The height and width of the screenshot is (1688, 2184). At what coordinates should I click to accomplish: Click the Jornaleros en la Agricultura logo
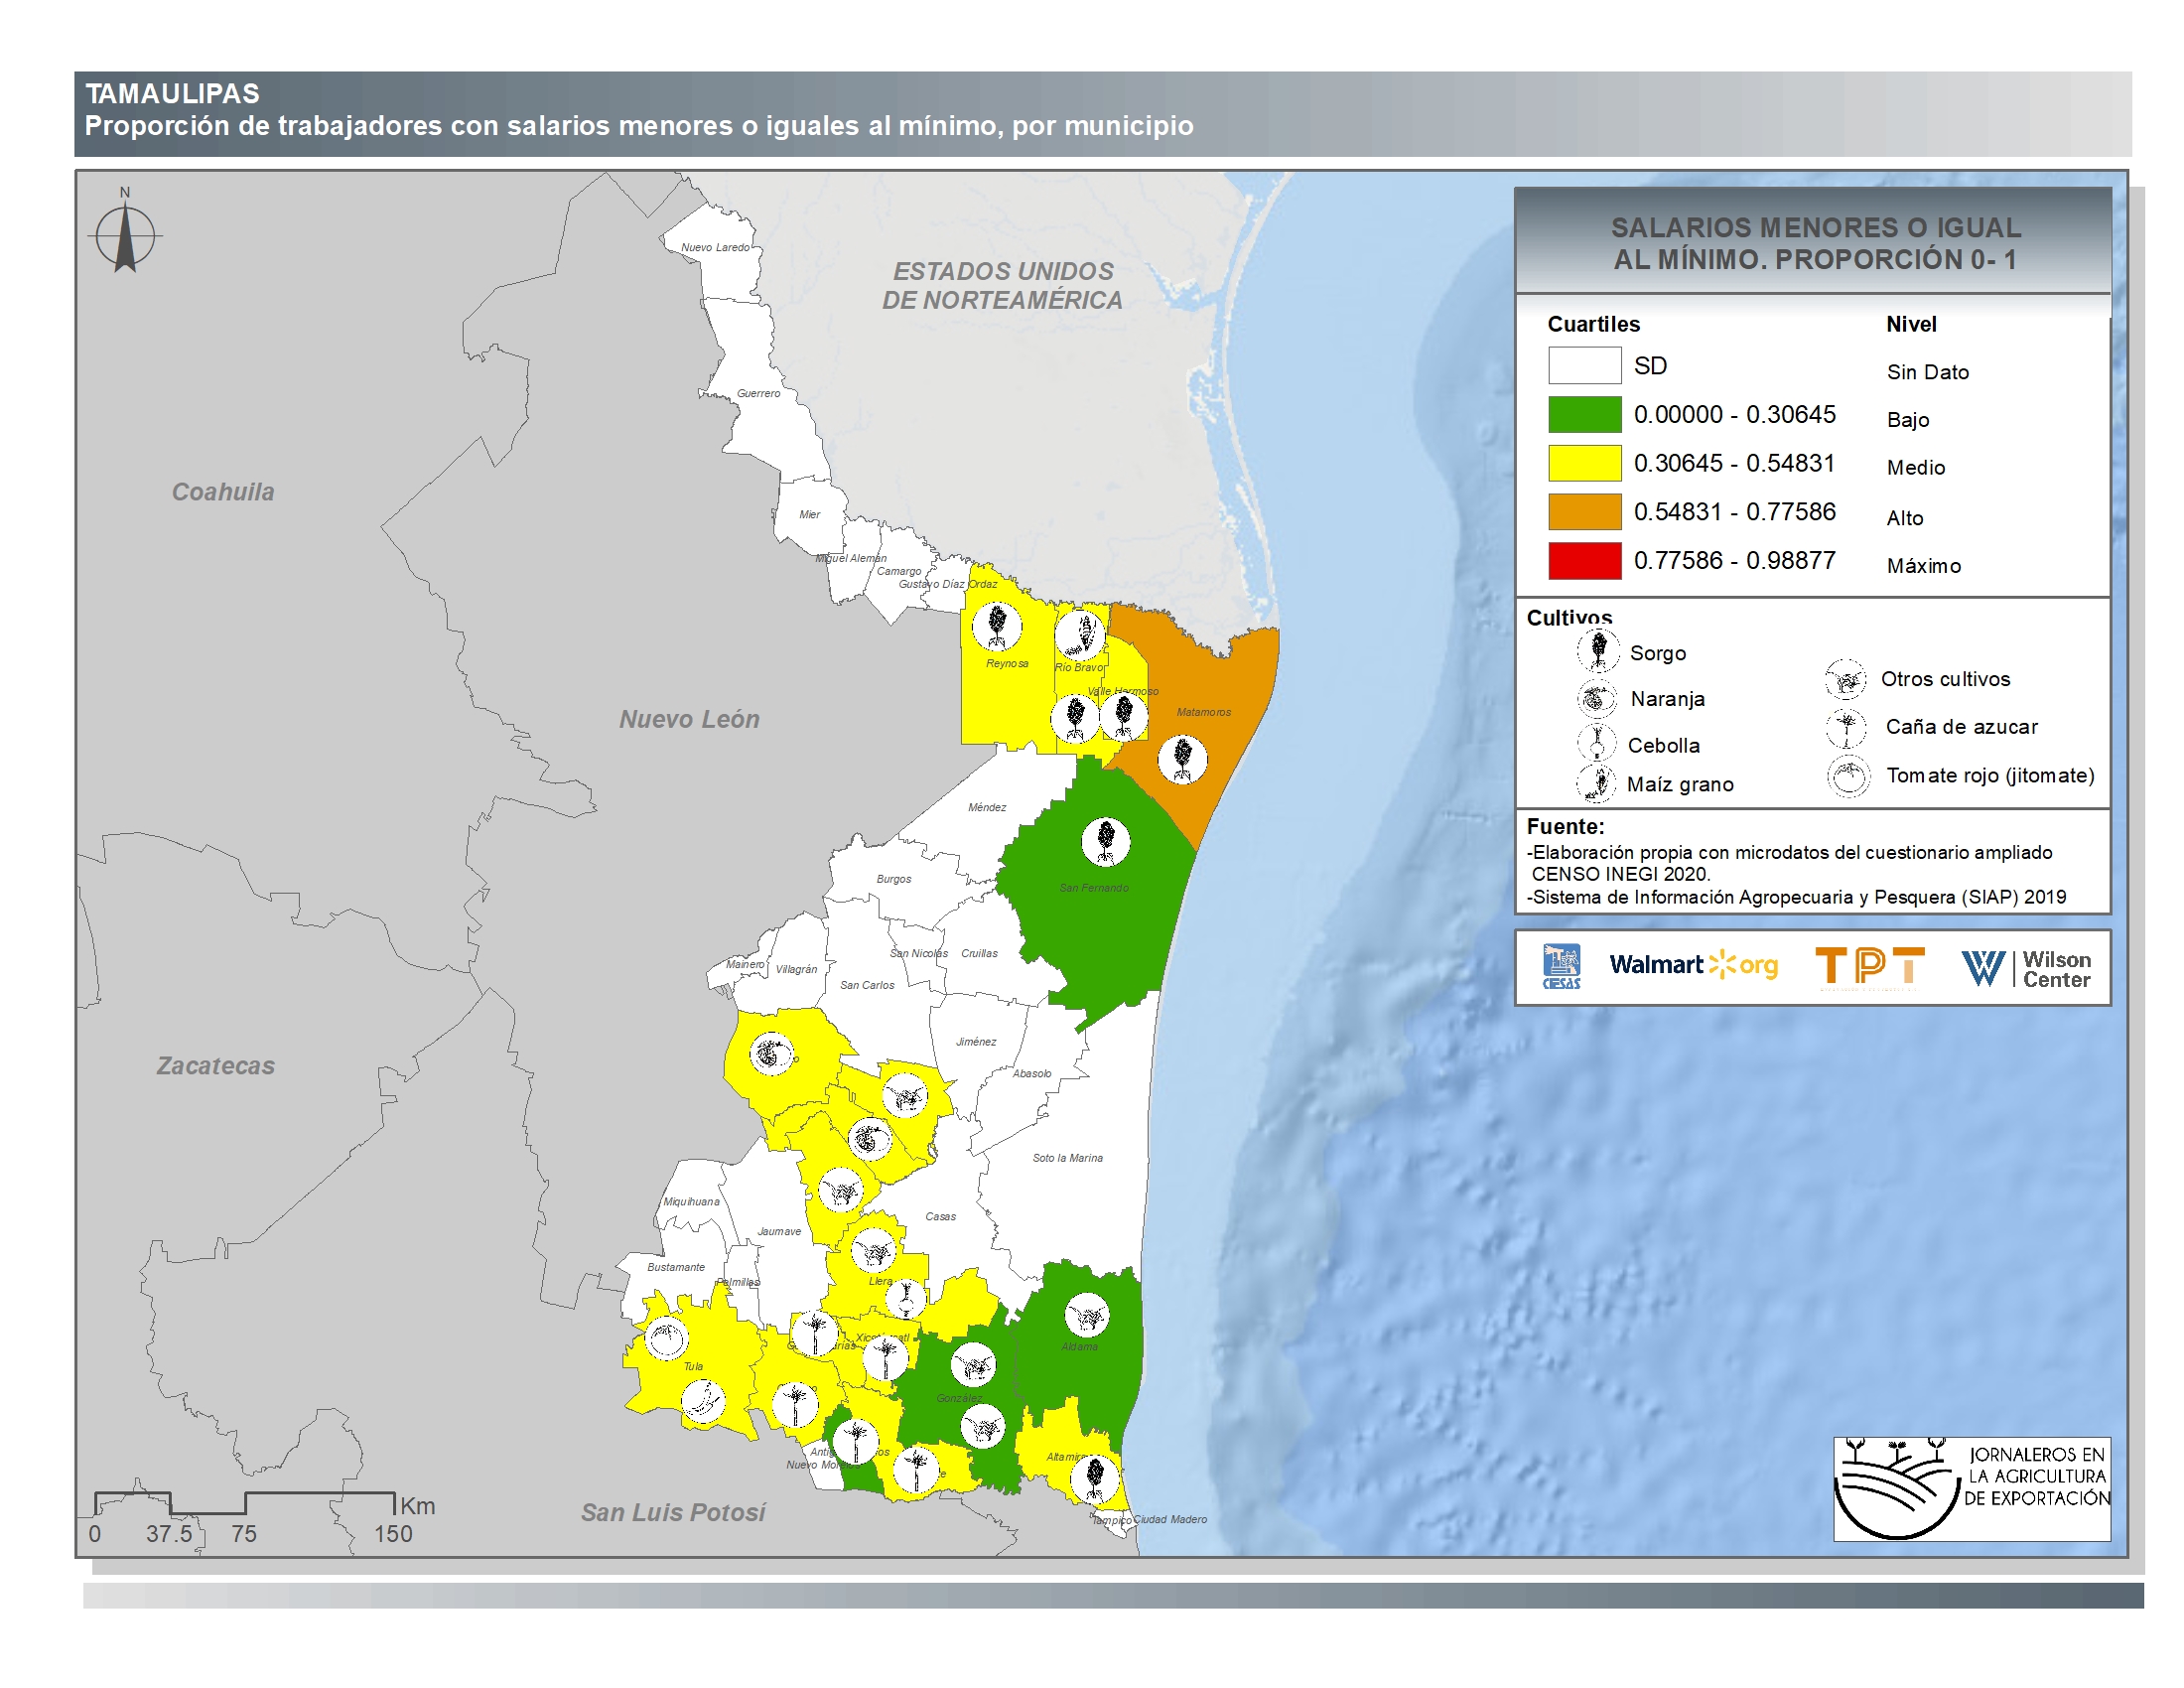point(1971,1488)
